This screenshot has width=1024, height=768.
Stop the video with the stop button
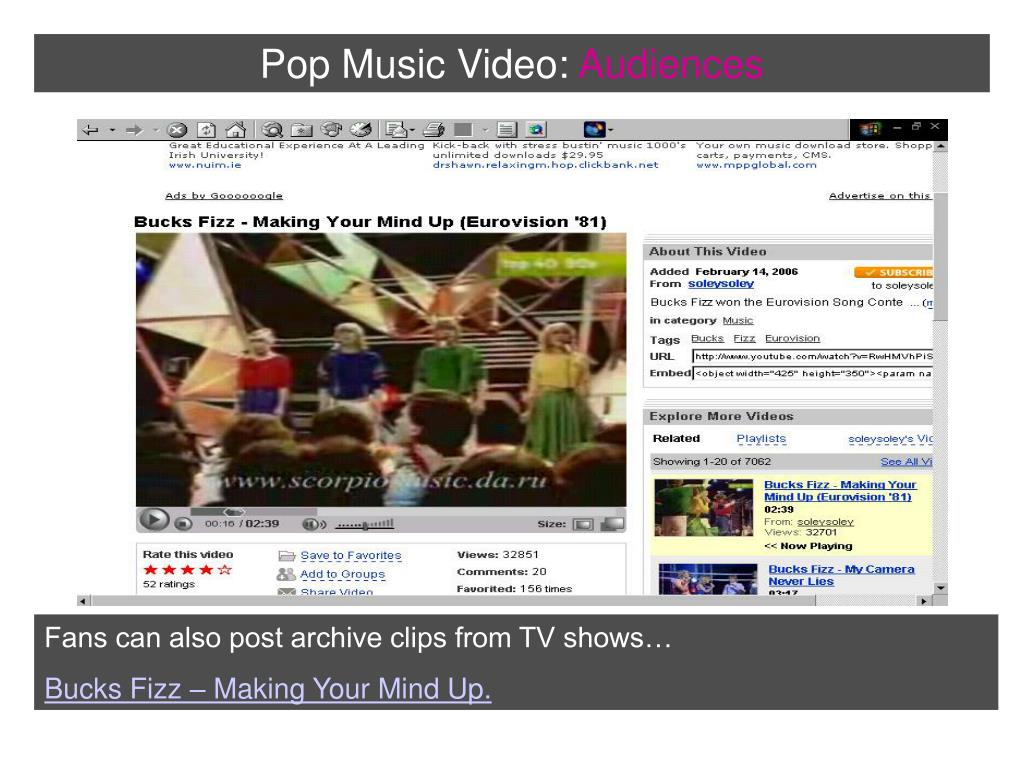pos(183,523)
